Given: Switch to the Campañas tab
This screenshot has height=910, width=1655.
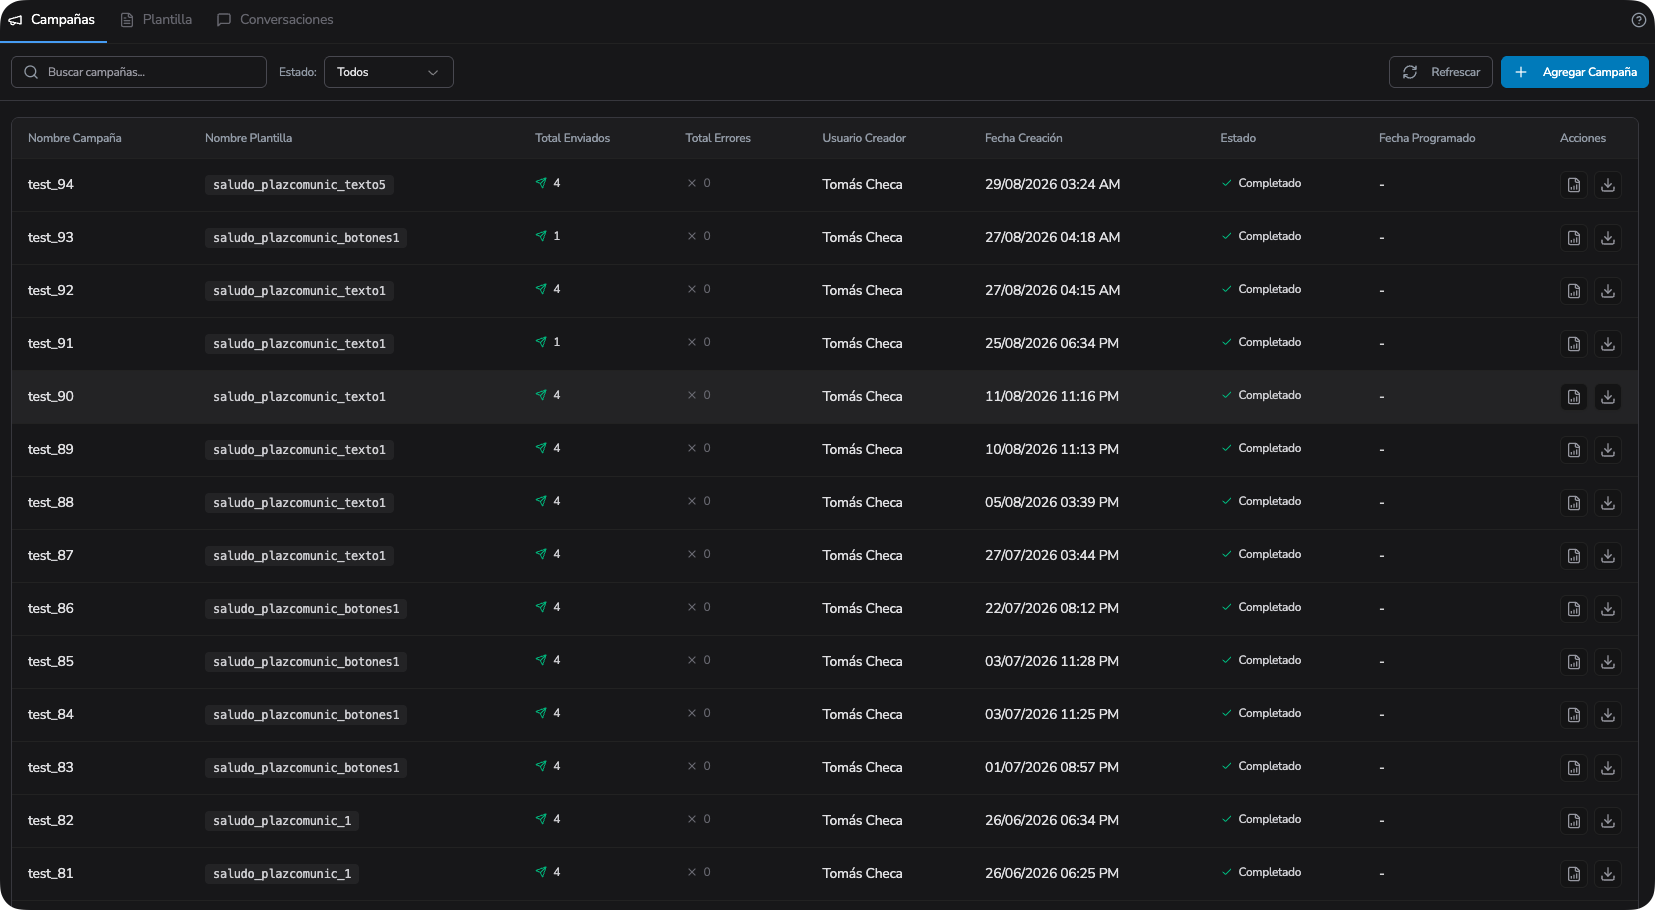Looking at the screenshot, I should [52, 20].
